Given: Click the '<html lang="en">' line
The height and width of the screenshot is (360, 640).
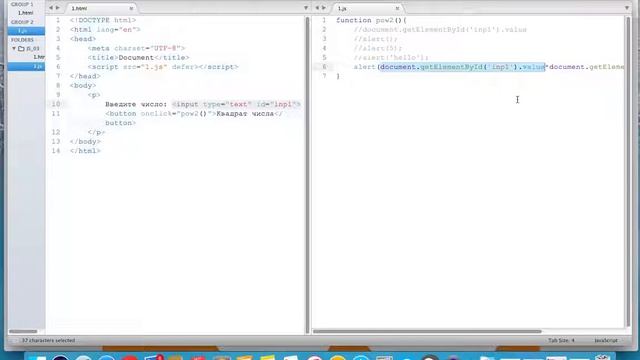Looking at the screenshot, I should pos(105,30).
